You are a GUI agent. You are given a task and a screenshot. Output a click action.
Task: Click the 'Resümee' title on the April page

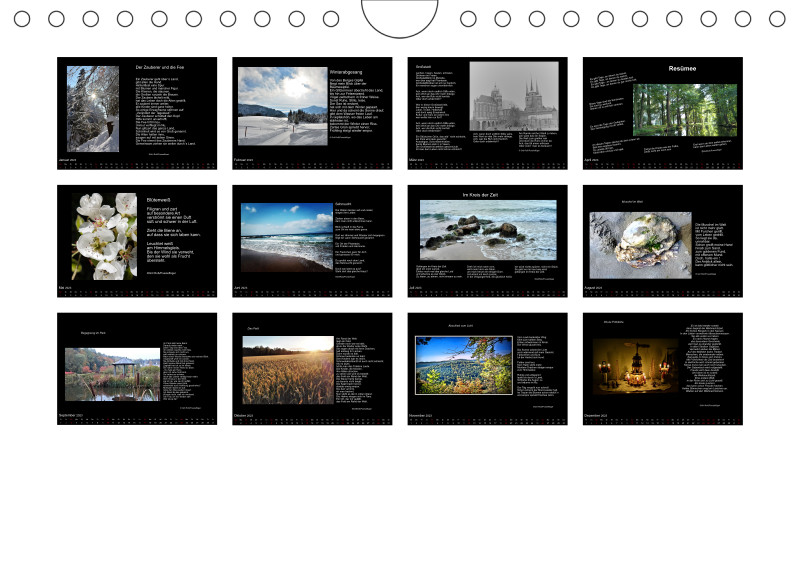[682, 68]
